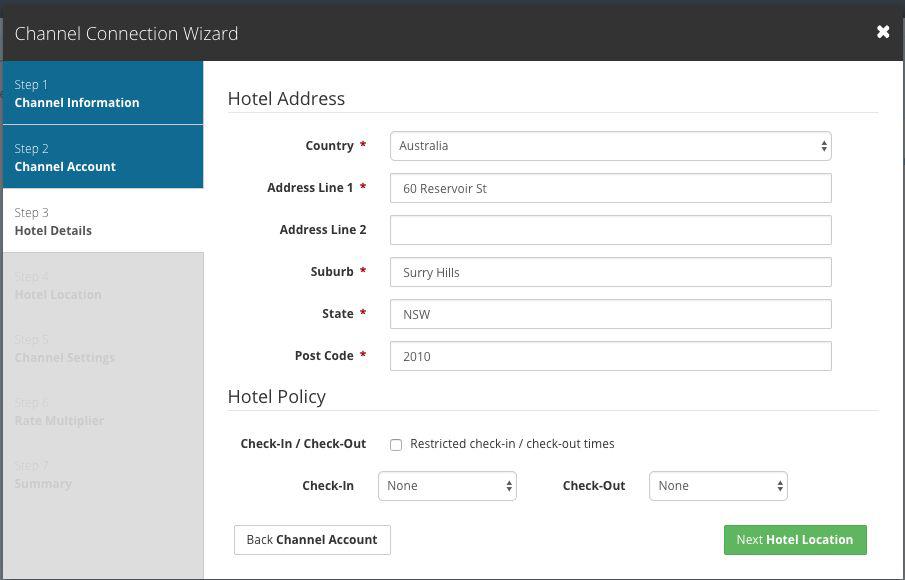The image size is (905, 580).
Task: Select the State input field
Action: coord(610,314)
